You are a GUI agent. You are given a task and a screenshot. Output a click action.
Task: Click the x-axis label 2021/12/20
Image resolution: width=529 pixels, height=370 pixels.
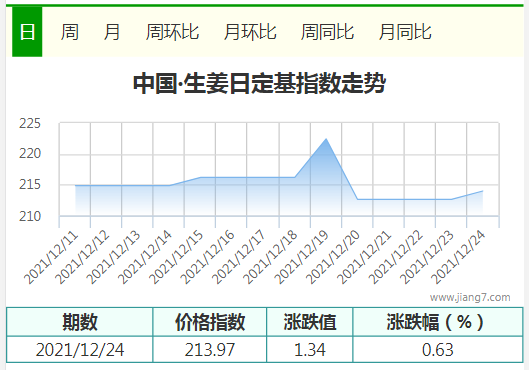click(x=333, y=258)
